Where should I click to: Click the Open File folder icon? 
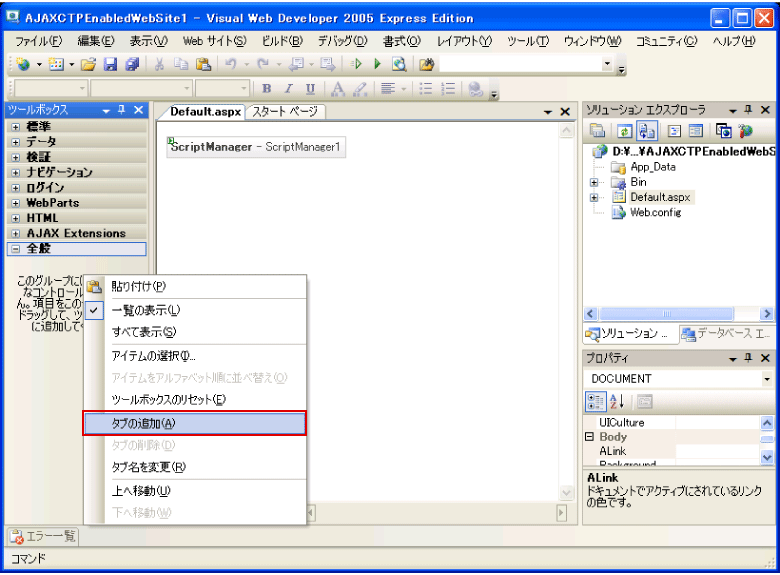[x=89, y=64]
